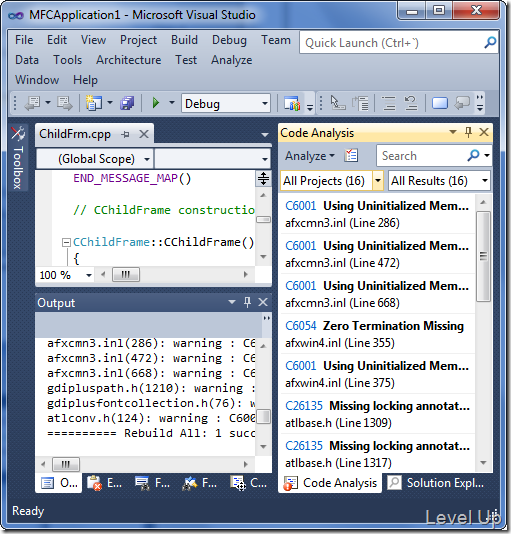This screenshot has height=534, width=511.
Task: Open the Architecture menu
Action: coord(128,60)
